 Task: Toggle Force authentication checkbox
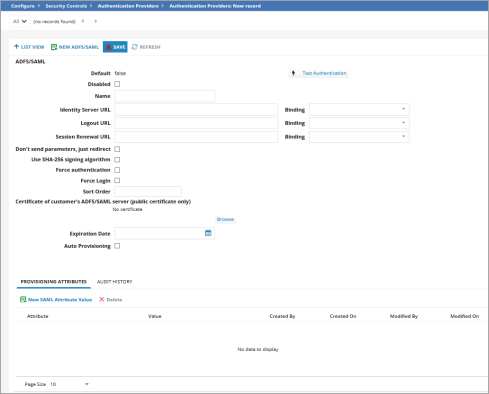point(117,170)
